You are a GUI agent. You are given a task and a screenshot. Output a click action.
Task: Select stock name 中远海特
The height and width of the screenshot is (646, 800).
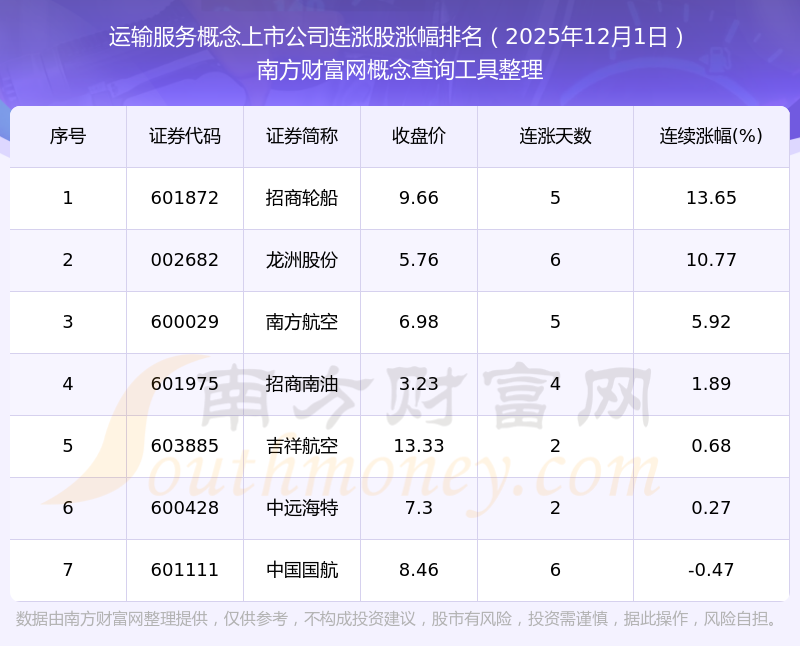coord(302,508)
